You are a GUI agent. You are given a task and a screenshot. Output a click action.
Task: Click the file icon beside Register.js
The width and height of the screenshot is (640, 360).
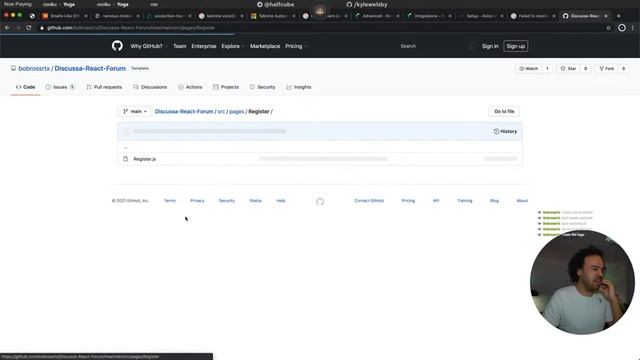(126, 159)
